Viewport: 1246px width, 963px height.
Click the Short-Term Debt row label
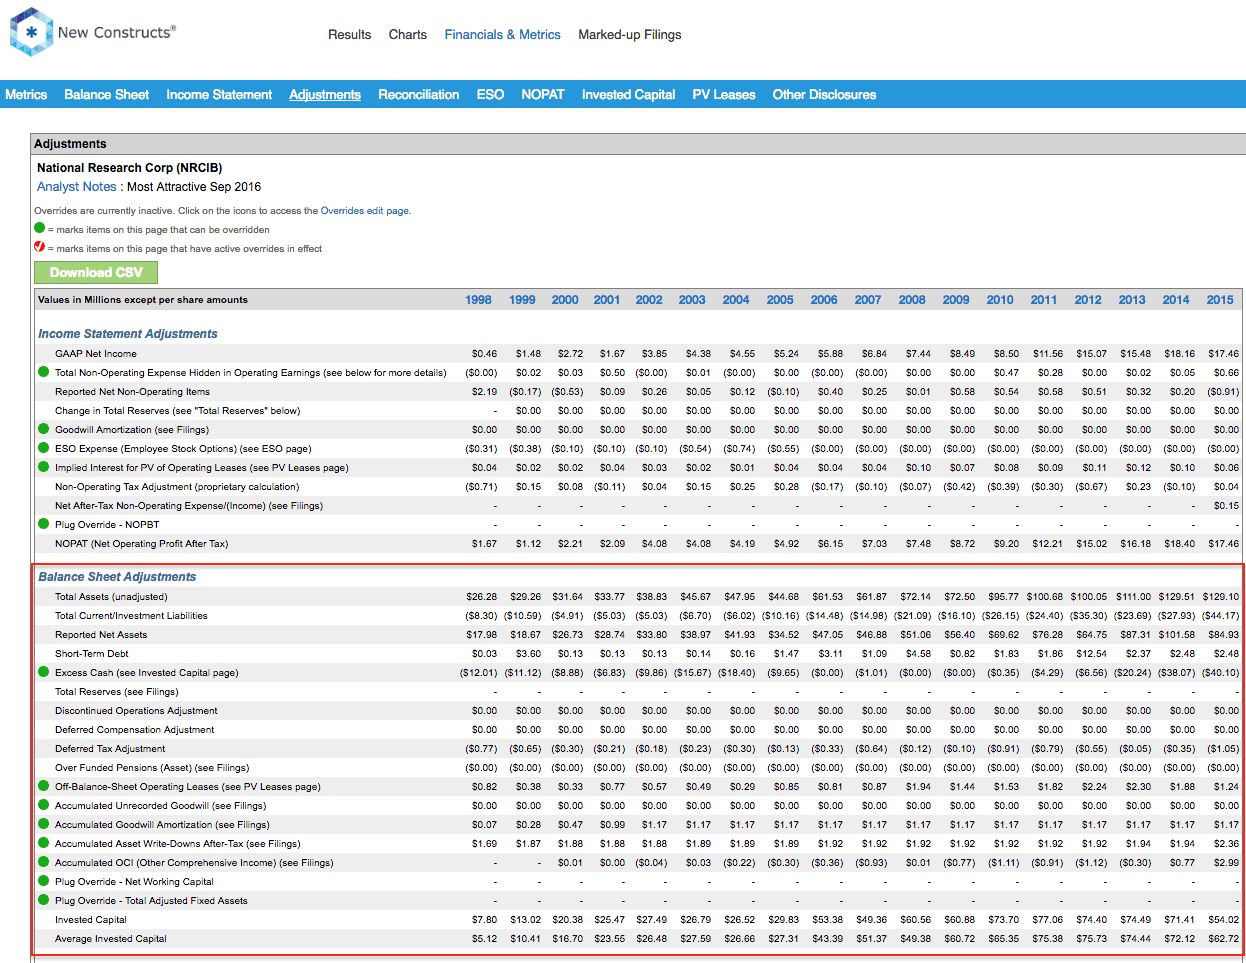pyautogui.click(x=92, y=653)
